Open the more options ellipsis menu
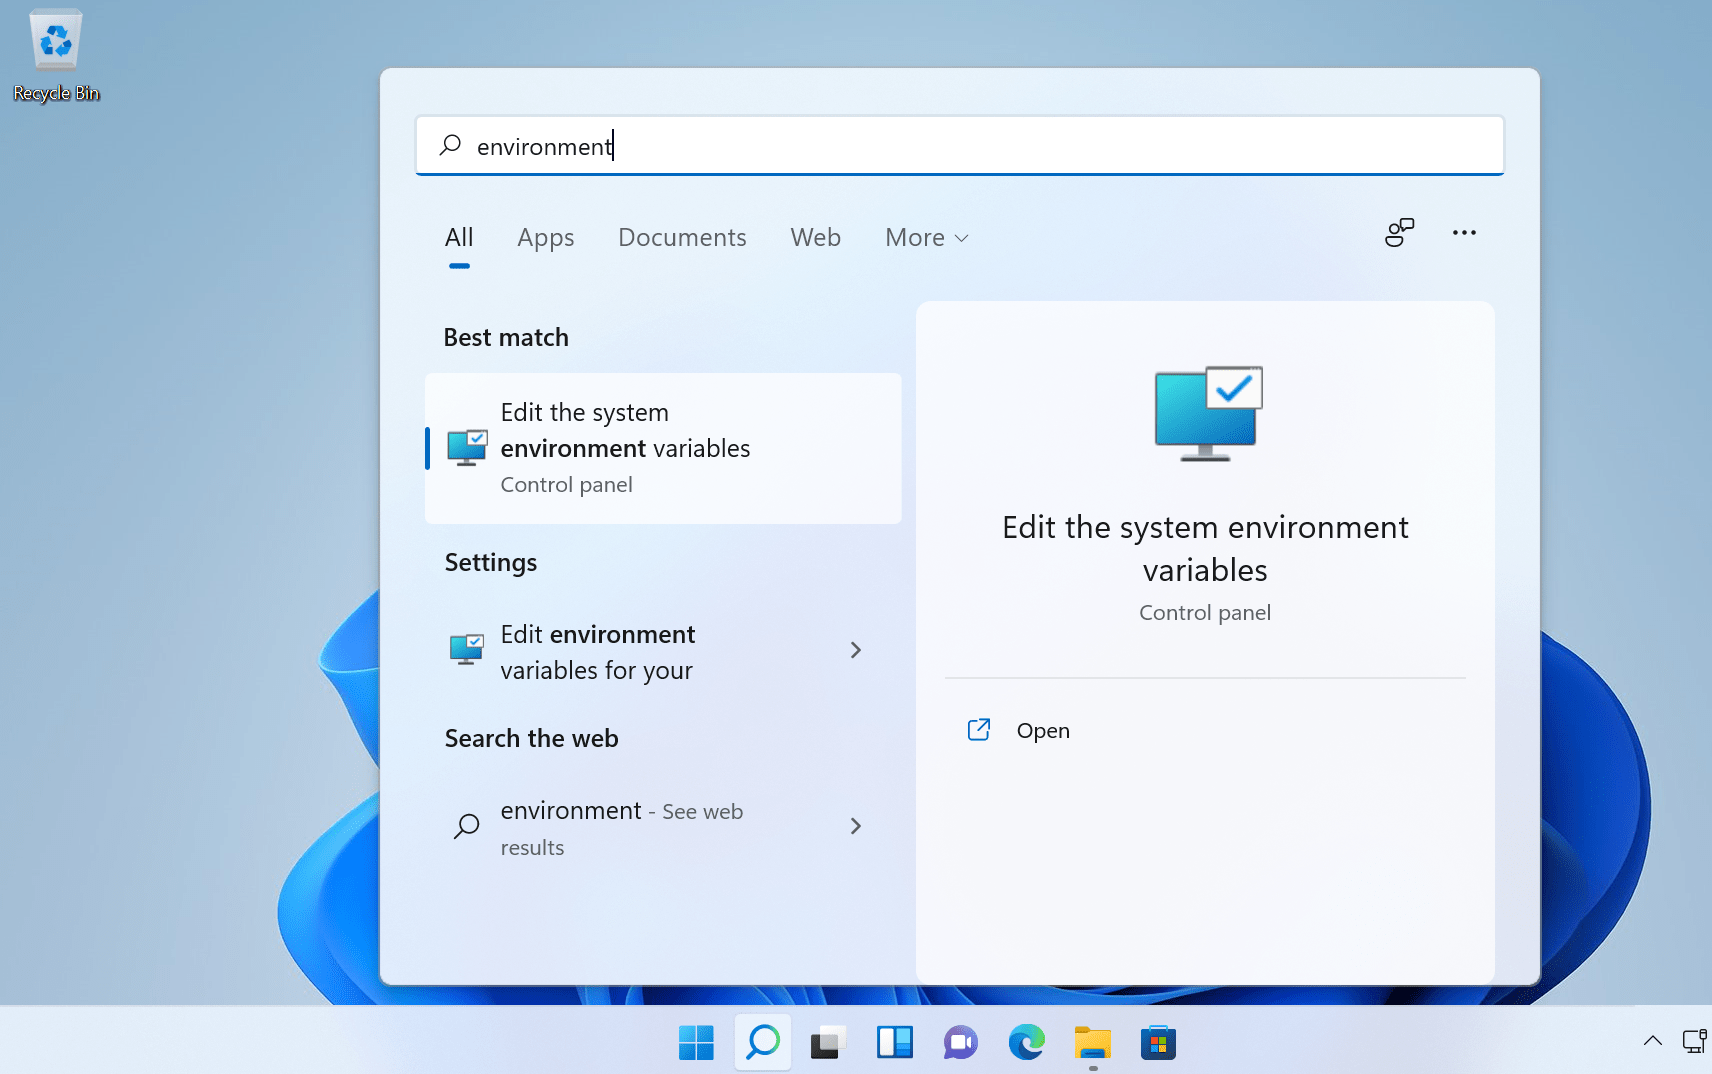Image resolution: width=1712 pixels, height=1074 pixels. pyautogui.click(x=1464, y=232)
